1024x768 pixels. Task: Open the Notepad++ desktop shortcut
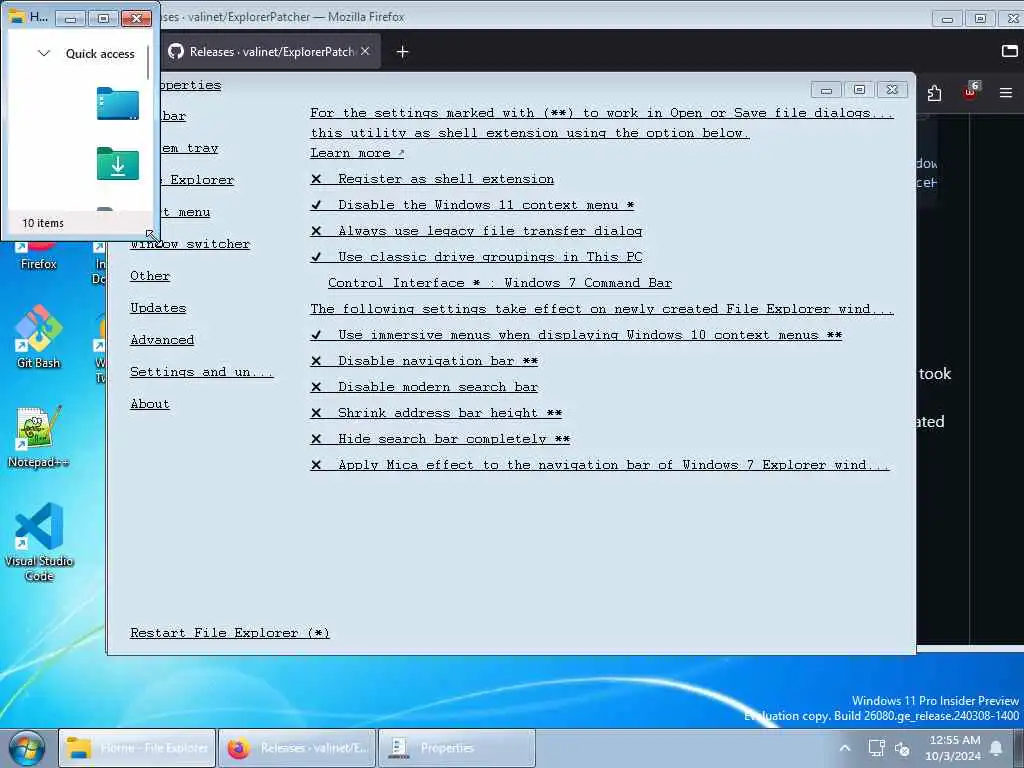pyautogui.click(x=39, y=436)
